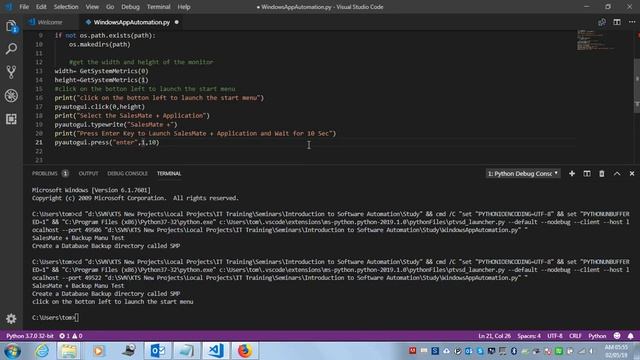Open the Debug view in activity bar
Image resolution: width=640 pixels, height=360 pixels.
(11, 96)
